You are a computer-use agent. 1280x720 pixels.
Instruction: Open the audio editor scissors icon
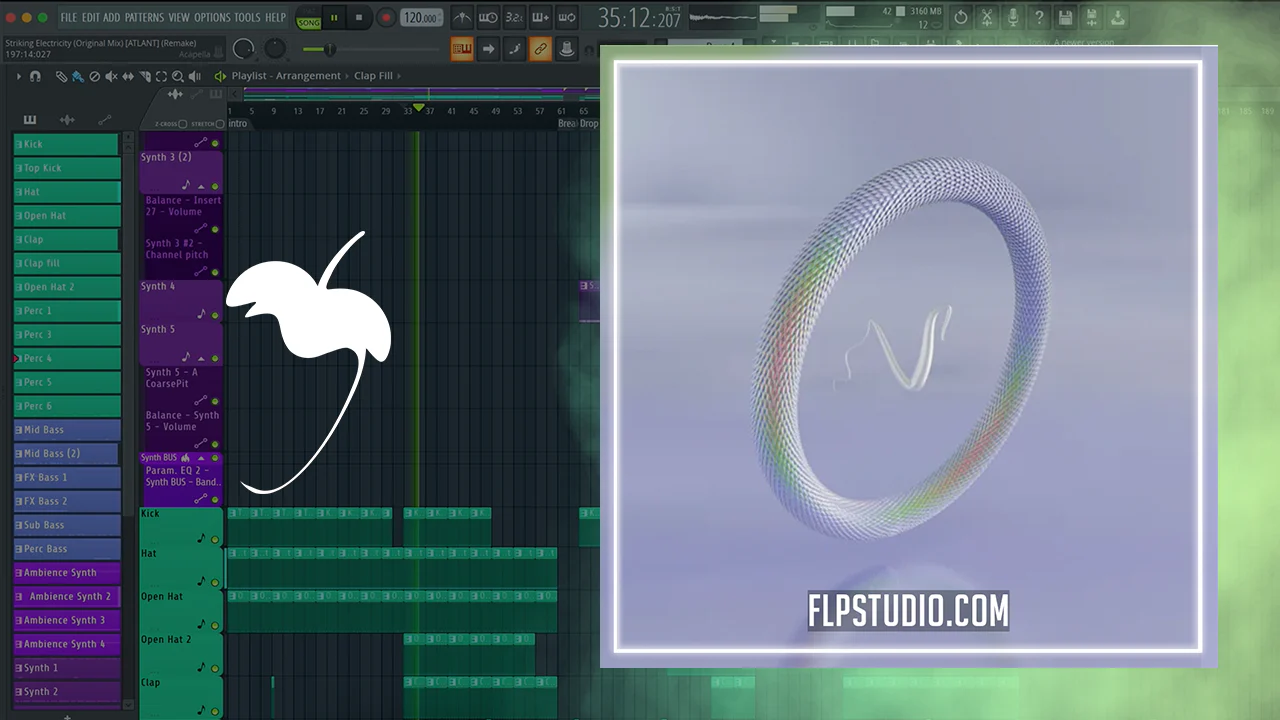coord(987,18)
